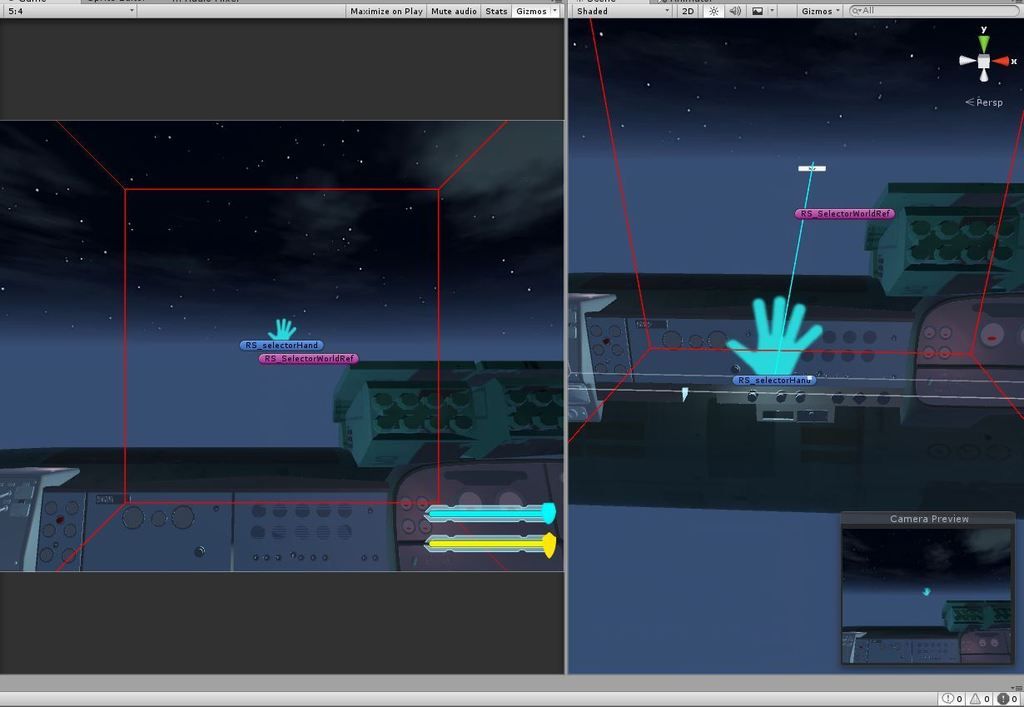Click the green Y axis cone
Viewport: 1024px width, 707px height.
(984, 43)
